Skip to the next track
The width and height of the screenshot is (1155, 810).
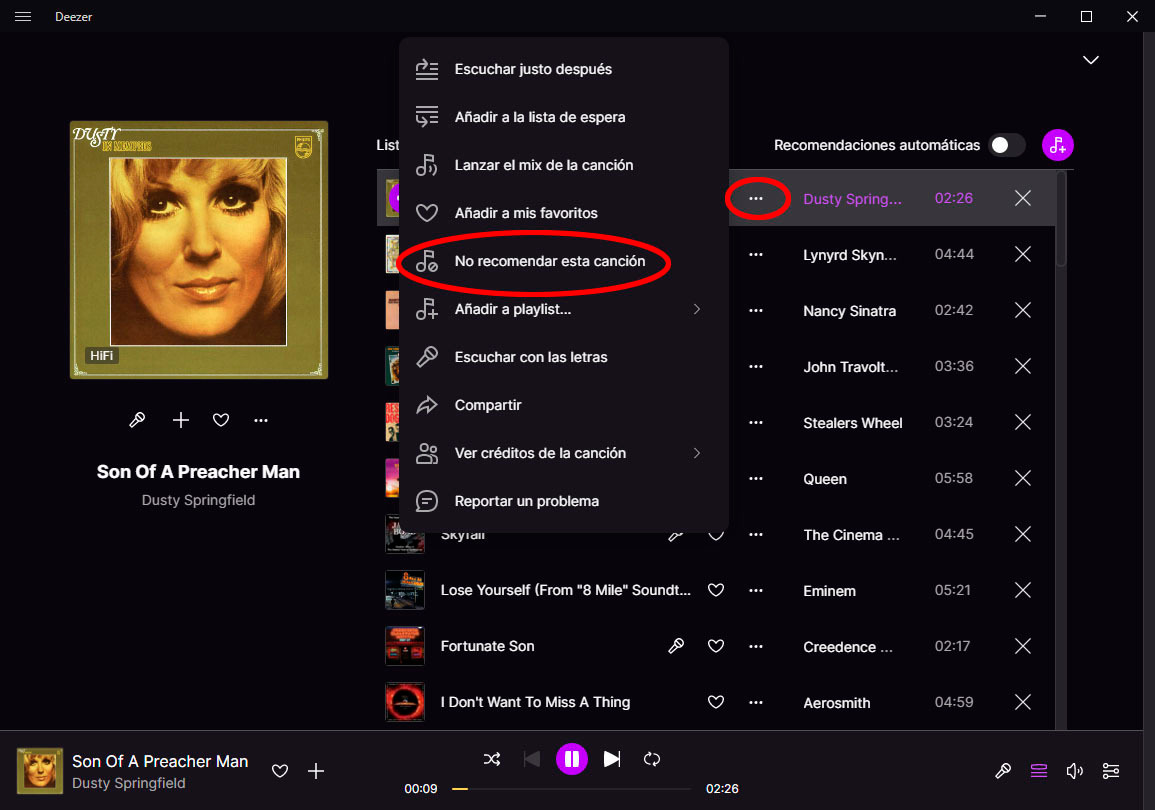[612, 758]
